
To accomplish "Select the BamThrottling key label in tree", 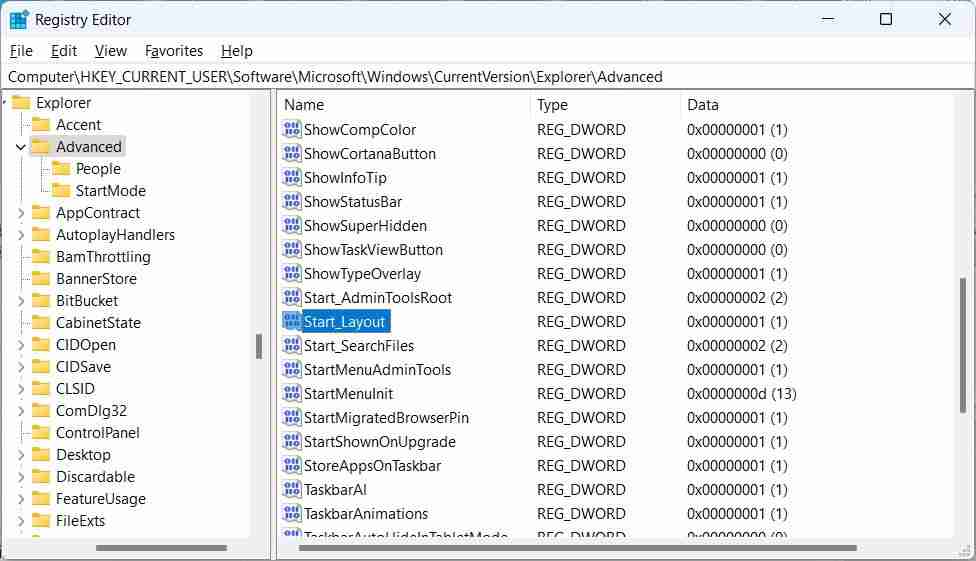I will click(103, 257).
